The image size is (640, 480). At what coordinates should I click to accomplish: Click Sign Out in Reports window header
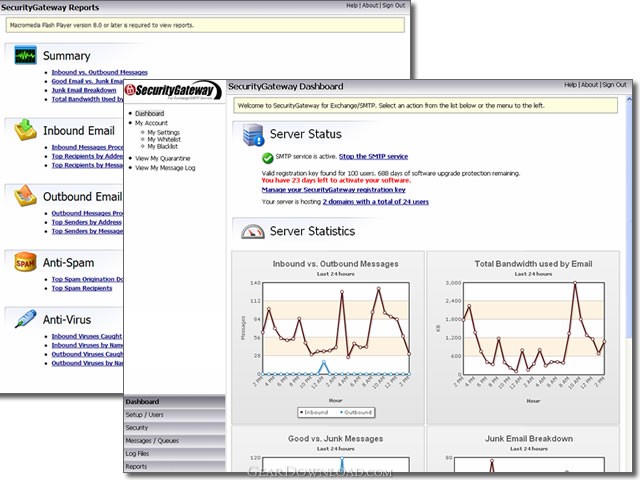coord(393,5)
